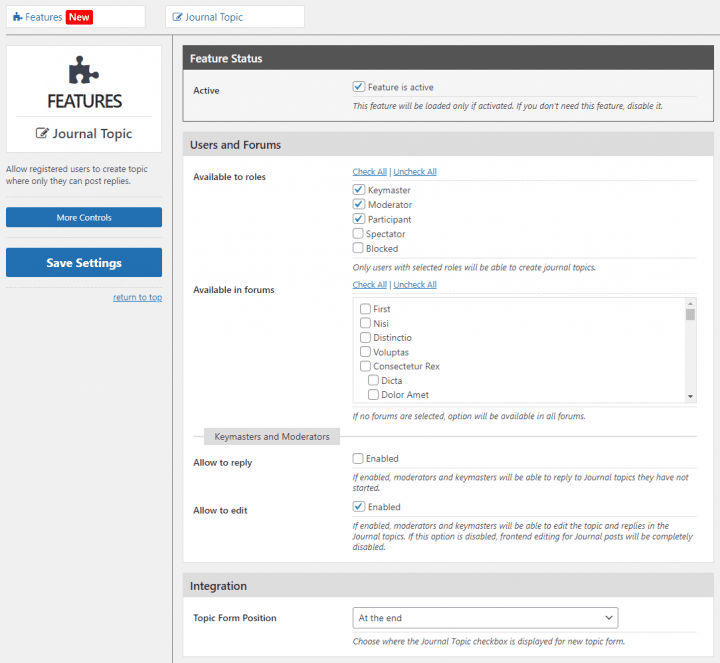Click the More Controls button
Viewport: 720px width, 663px height.
[x=84, y=217]
